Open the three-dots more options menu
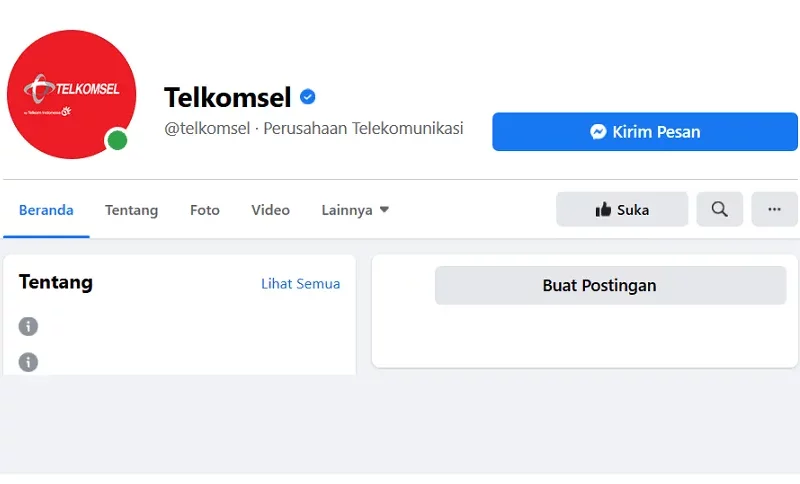The image size is (800, 484). point(774,209)
